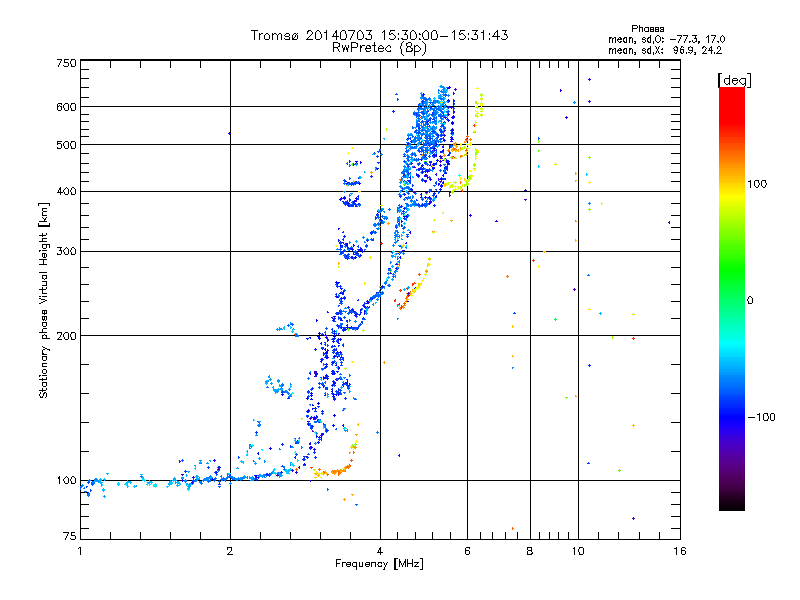The width and height of the screenshot is (800, 600).
Task: Click the x-axis tick label '10'
Action: coord(578,551)
